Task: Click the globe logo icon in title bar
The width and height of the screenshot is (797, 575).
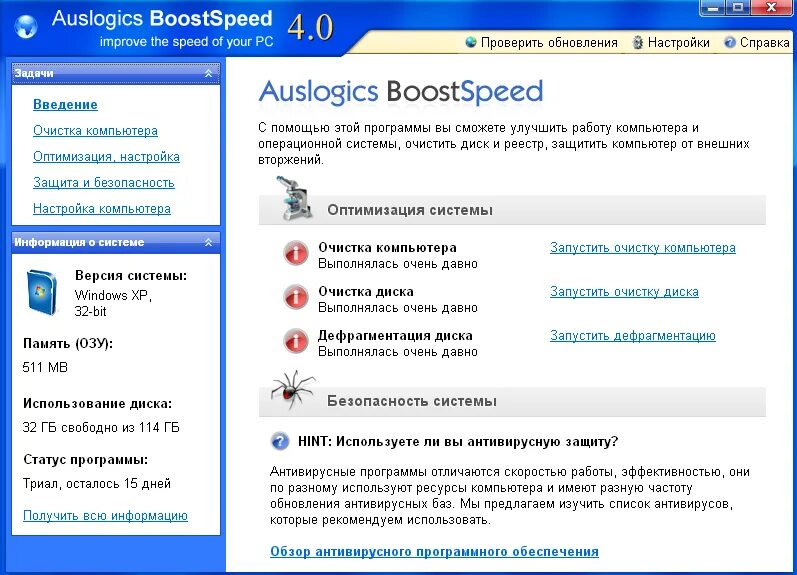Action: [x=25, y=25]
